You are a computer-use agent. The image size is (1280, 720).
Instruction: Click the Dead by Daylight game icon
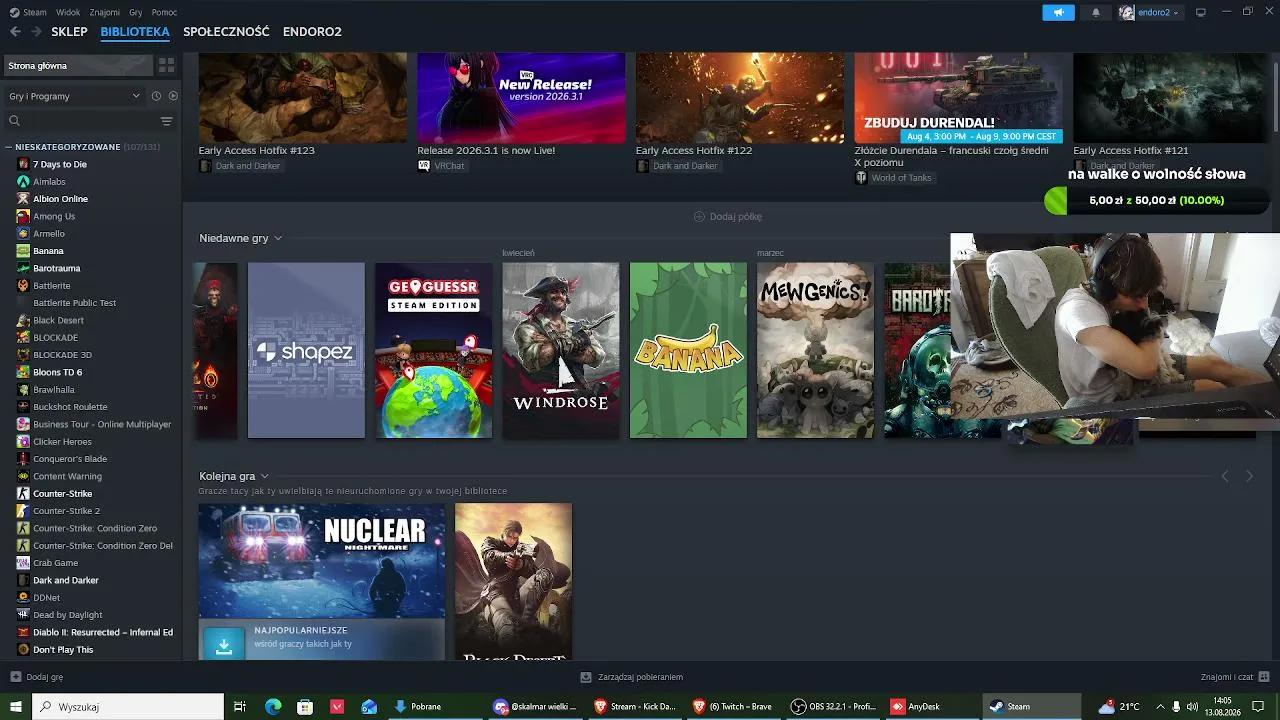pyautogui.click(x=23, y=615)
